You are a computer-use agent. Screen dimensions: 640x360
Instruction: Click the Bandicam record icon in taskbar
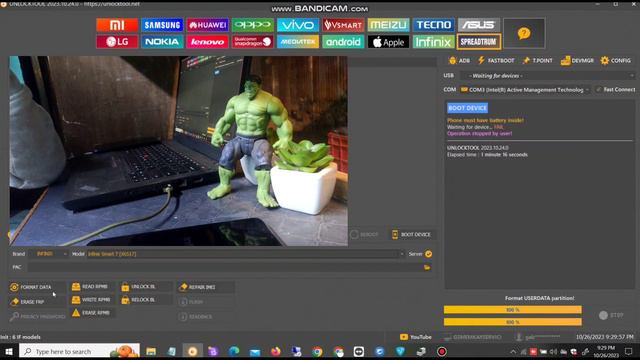tap(442, 351)
